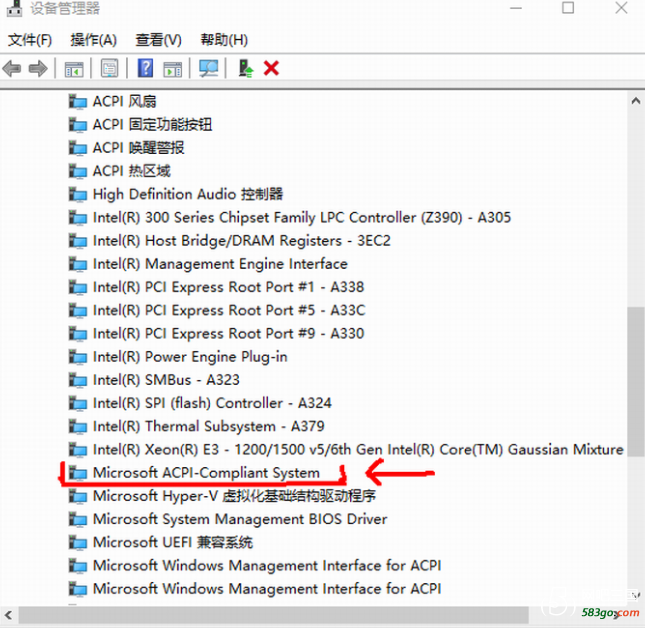Open the 操作(A) menu

93,40
